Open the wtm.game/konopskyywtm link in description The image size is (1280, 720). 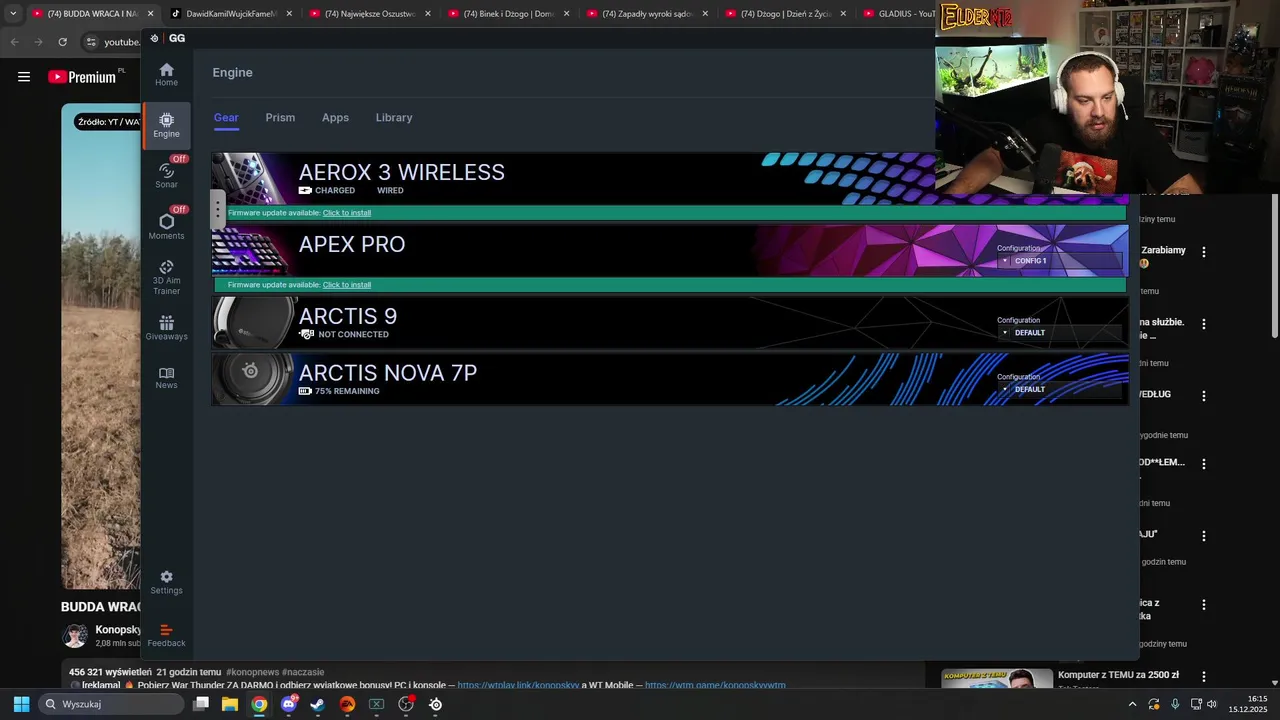pyautogui.click(x=715, y=686)
